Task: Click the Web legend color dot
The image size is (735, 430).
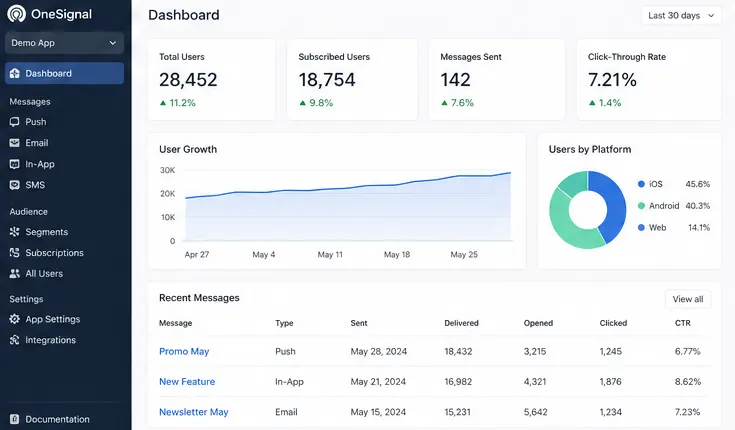Action: tap(641, 227)
